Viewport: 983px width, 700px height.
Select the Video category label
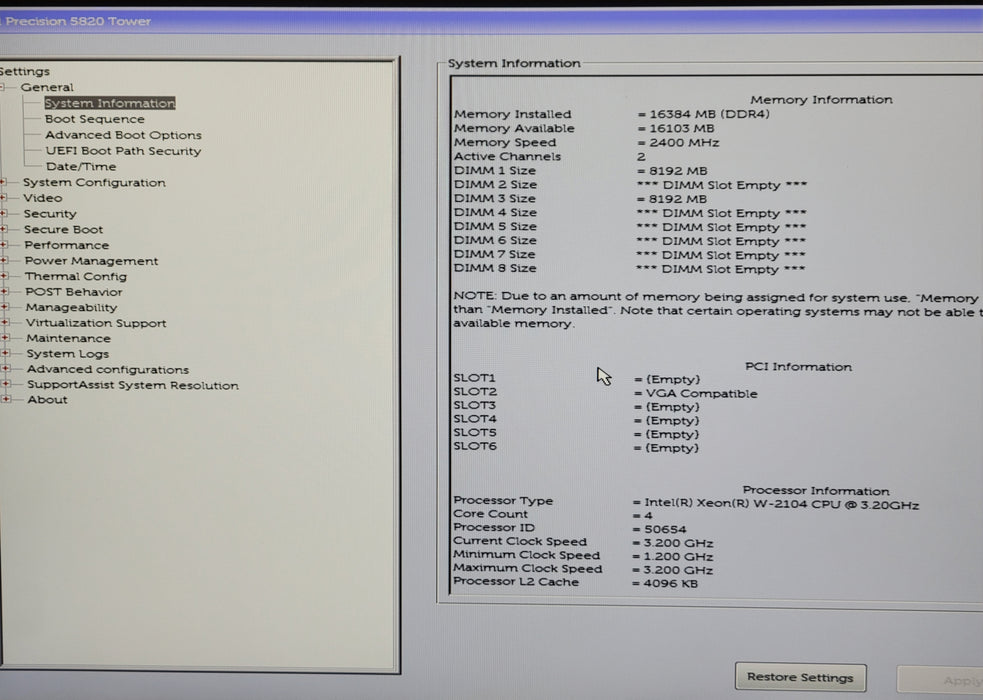point(43,198)
